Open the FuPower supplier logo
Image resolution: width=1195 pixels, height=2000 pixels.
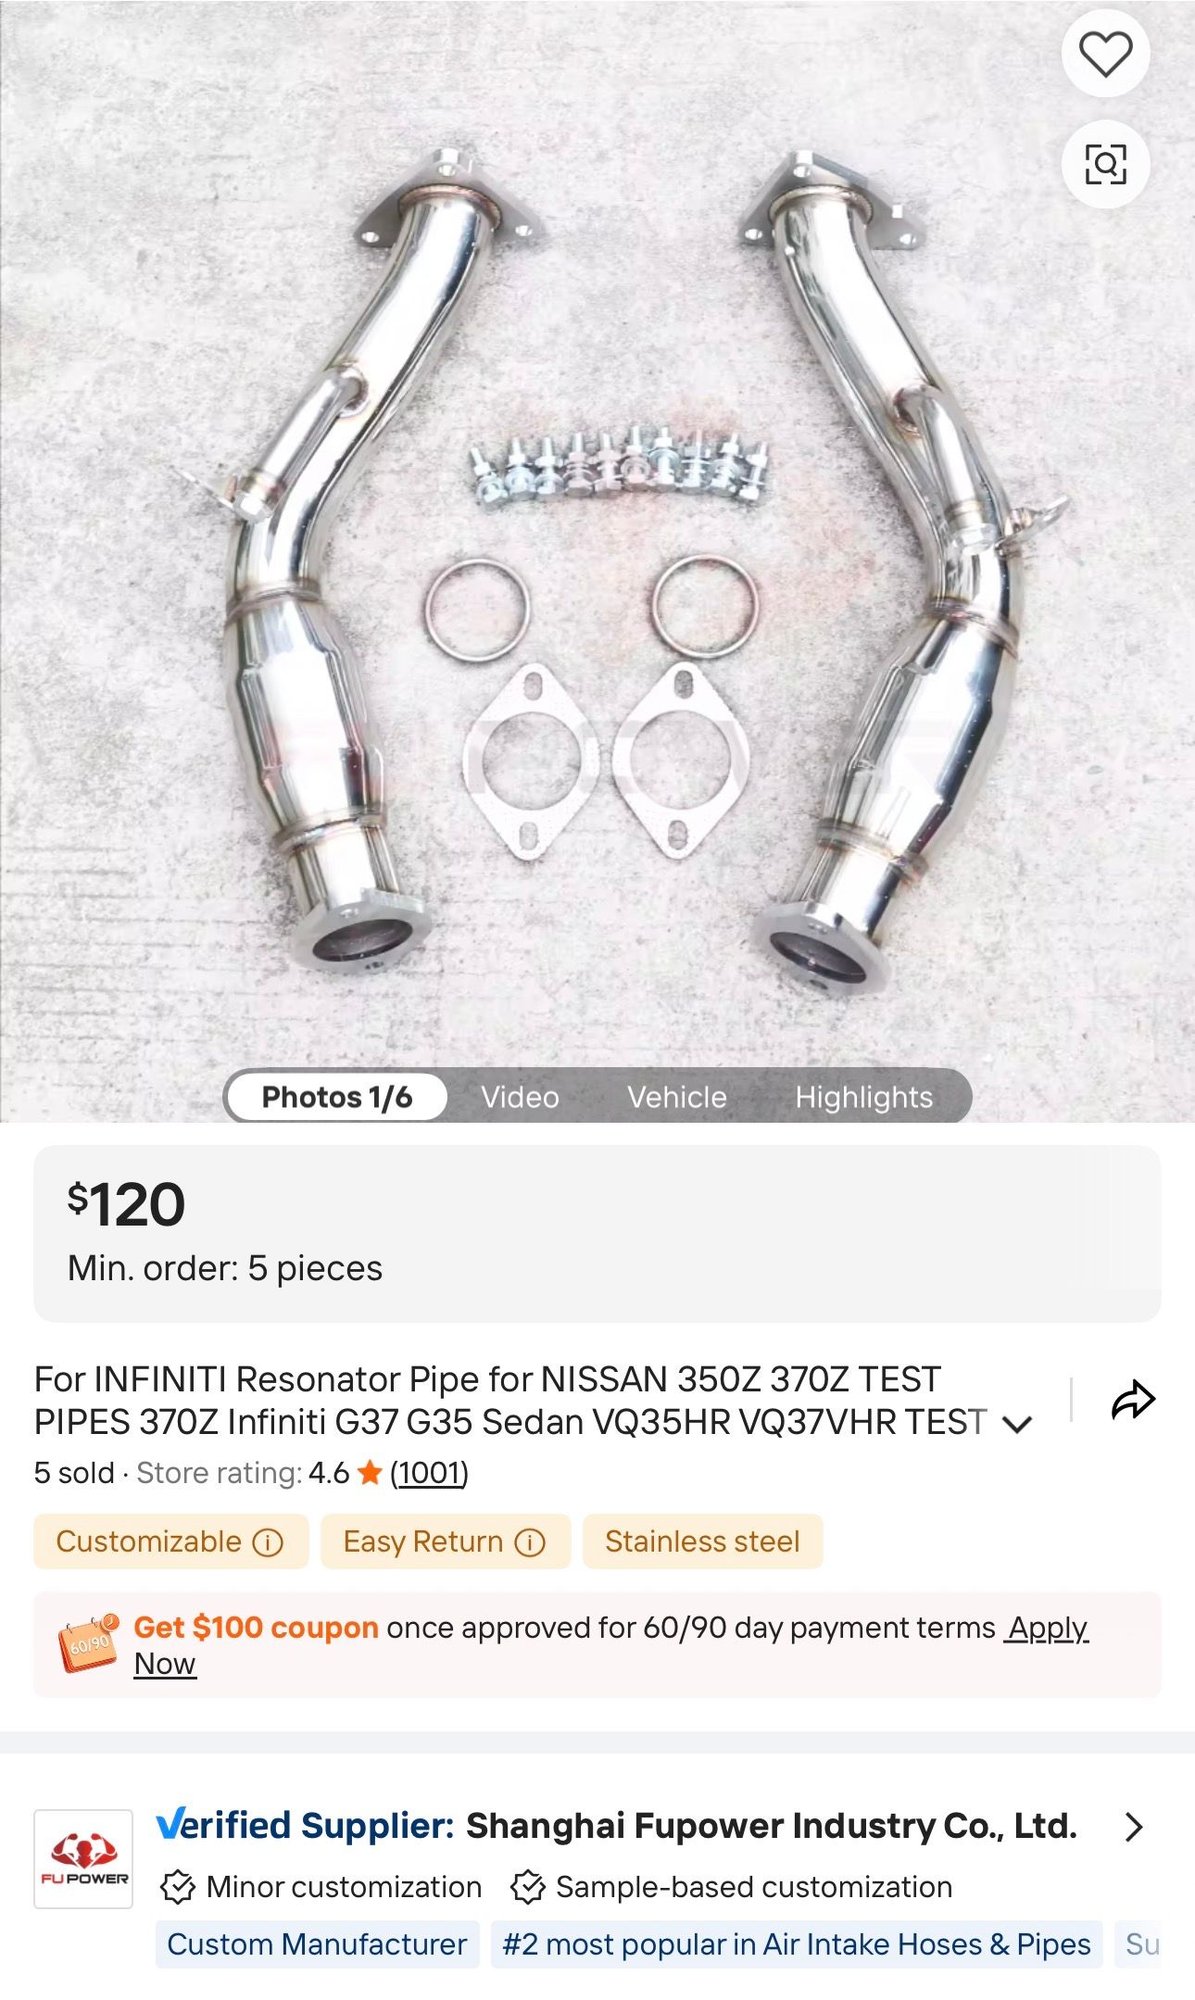coord(84,1859)
